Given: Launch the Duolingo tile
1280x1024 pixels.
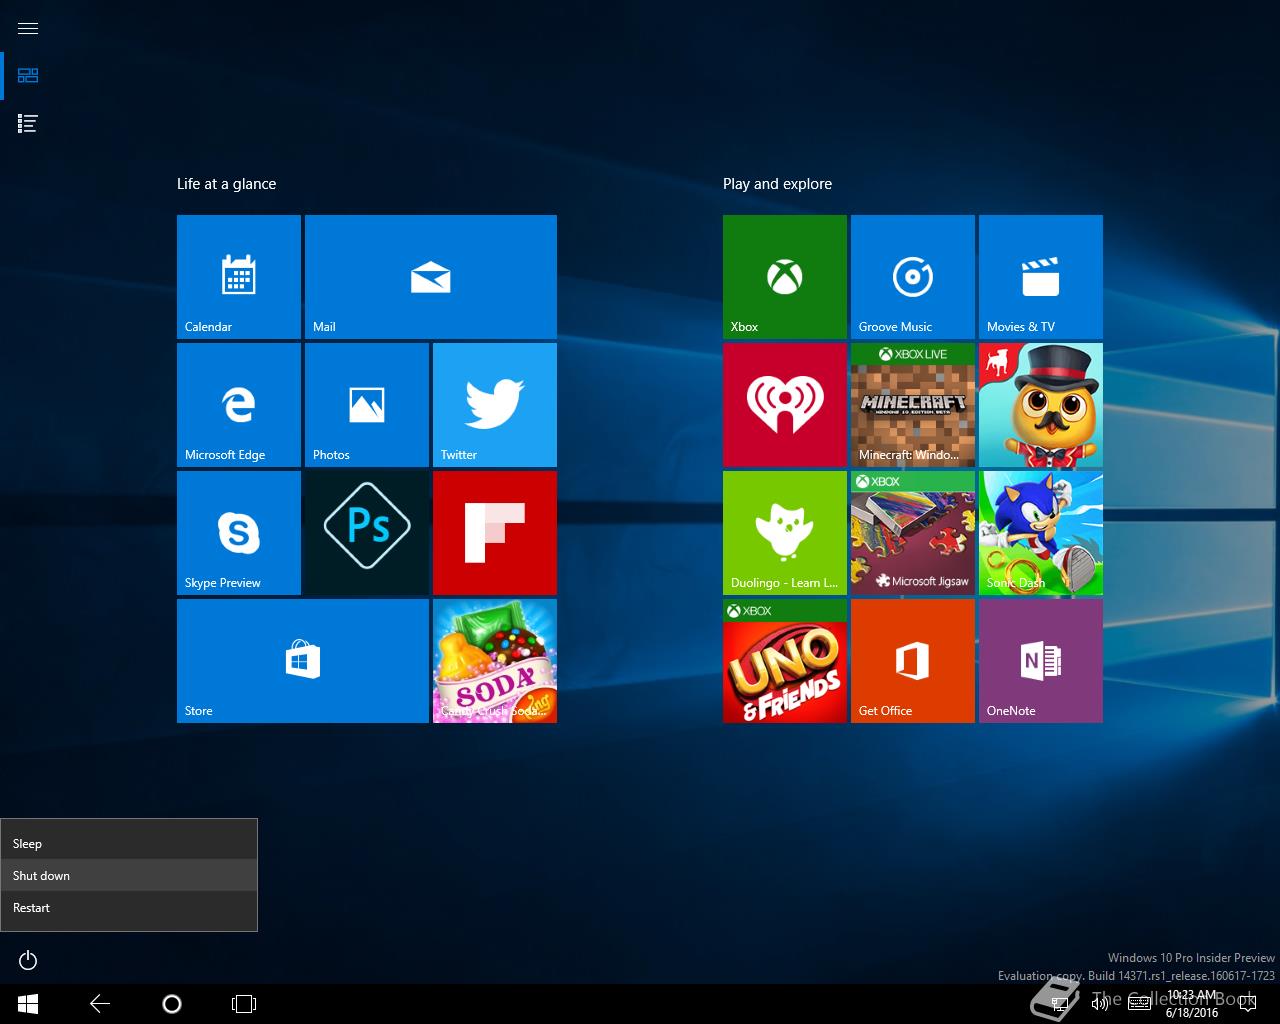Looking at the screenshot, I should coord(785,533).
